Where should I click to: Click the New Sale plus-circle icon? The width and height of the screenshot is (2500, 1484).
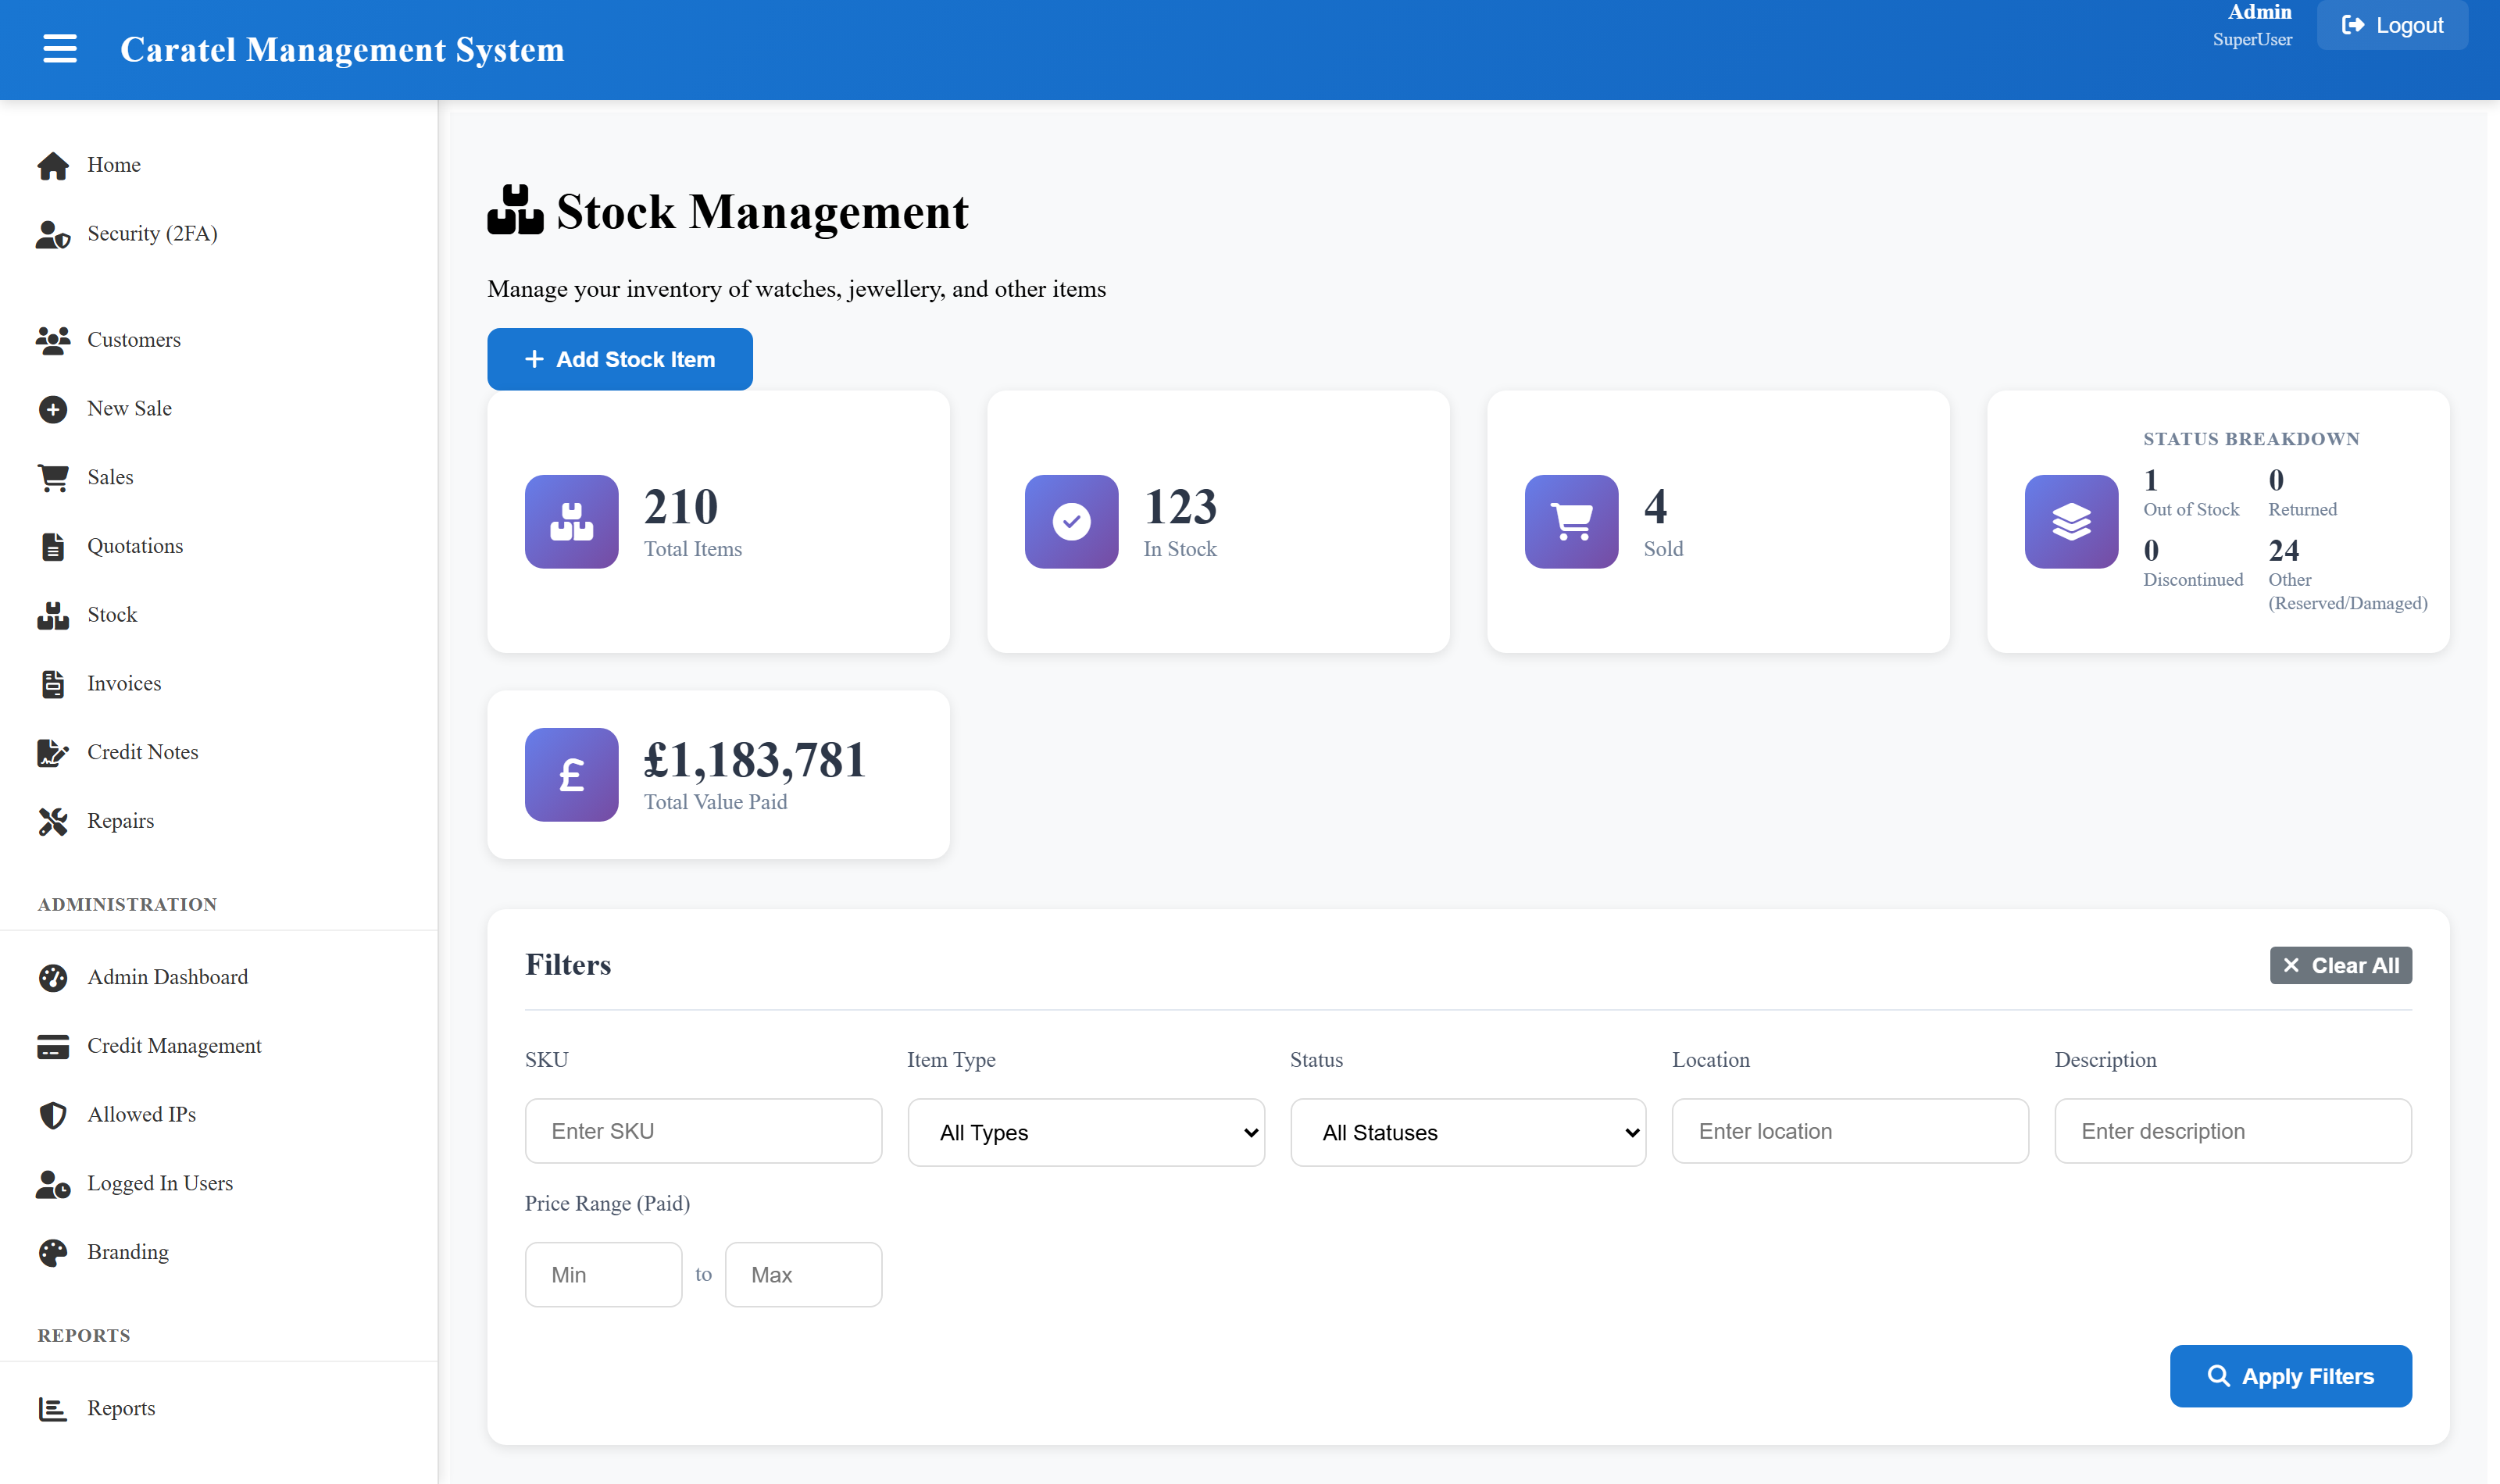[53, 409]
